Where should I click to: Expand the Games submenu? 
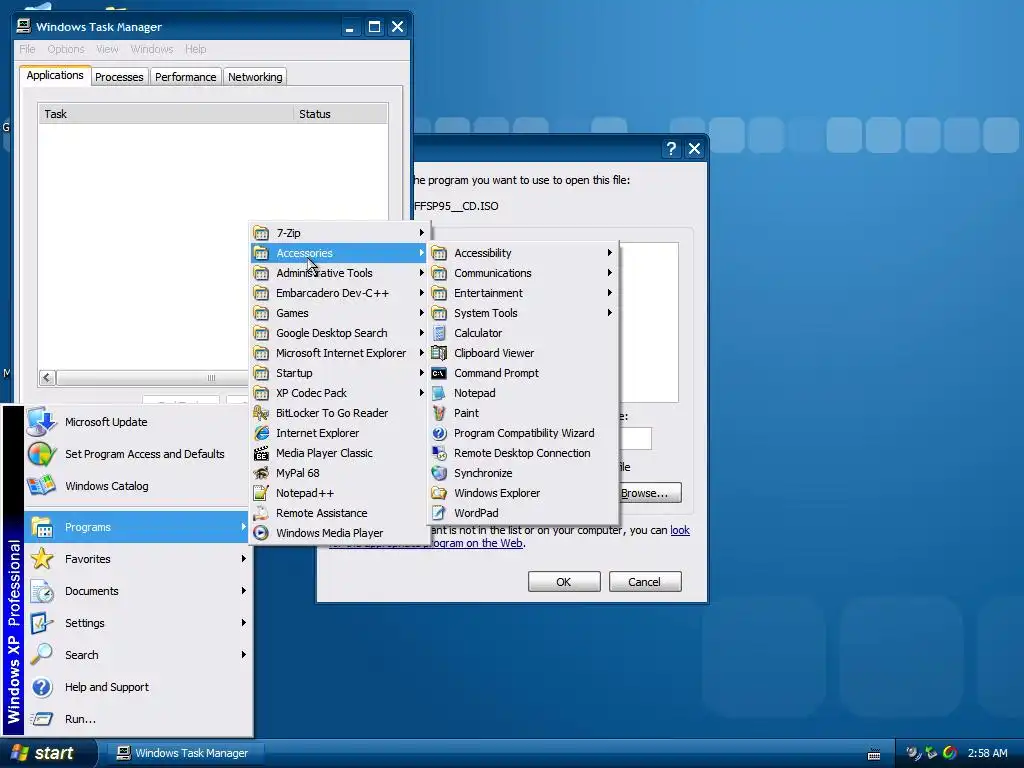tap(339, 313)
